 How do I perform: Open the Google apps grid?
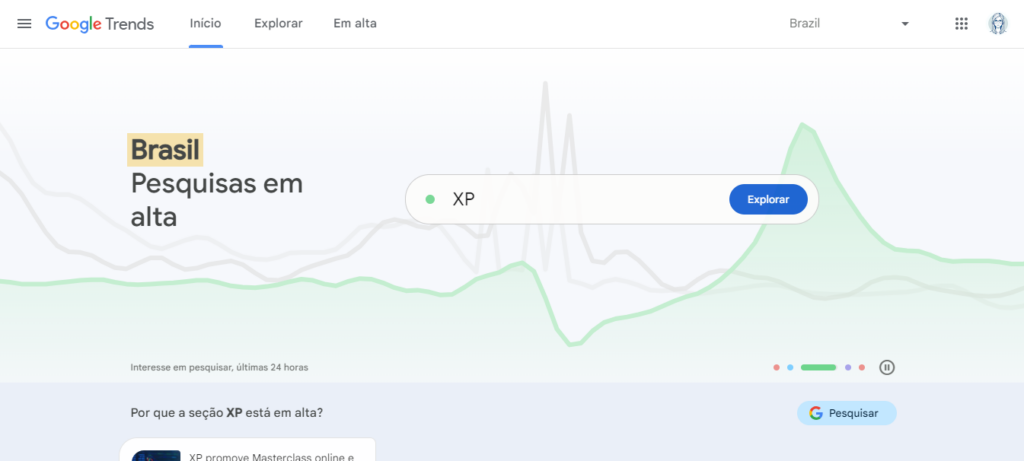point(961,24)
